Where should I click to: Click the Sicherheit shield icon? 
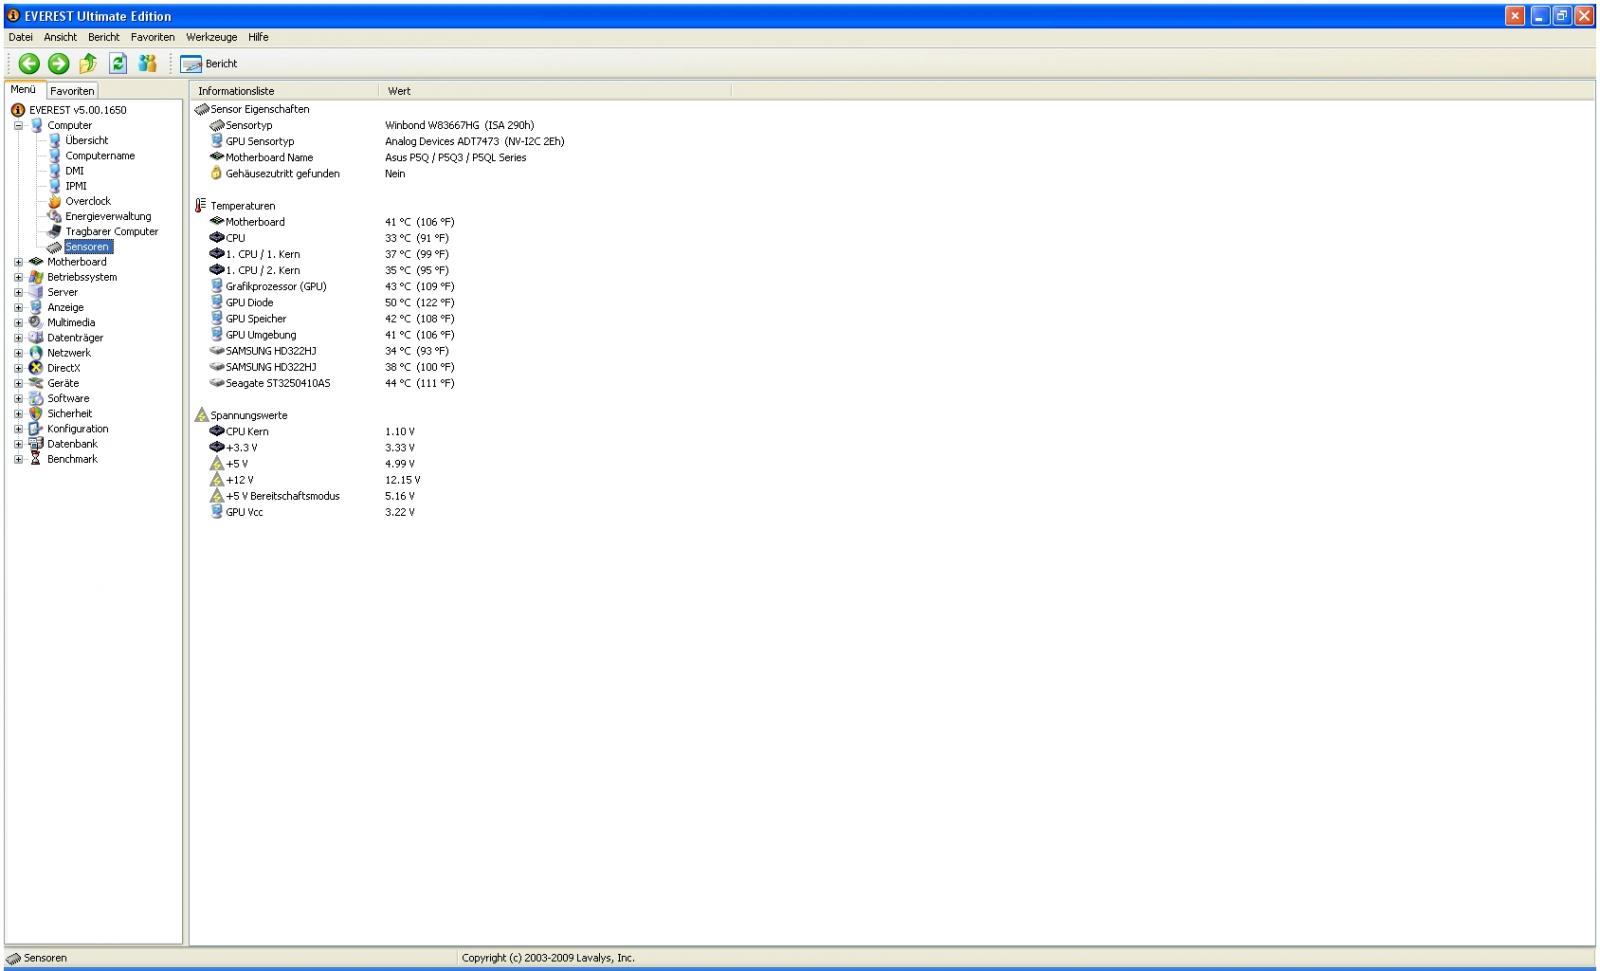(x=36, y=414)
